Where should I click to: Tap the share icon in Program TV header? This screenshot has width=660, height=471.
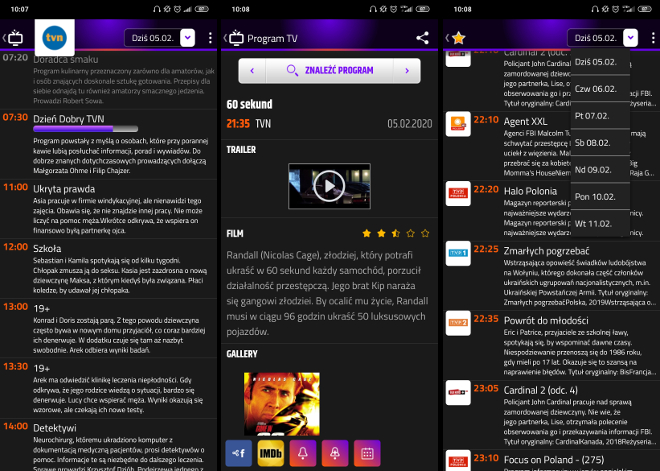point(422,38)
